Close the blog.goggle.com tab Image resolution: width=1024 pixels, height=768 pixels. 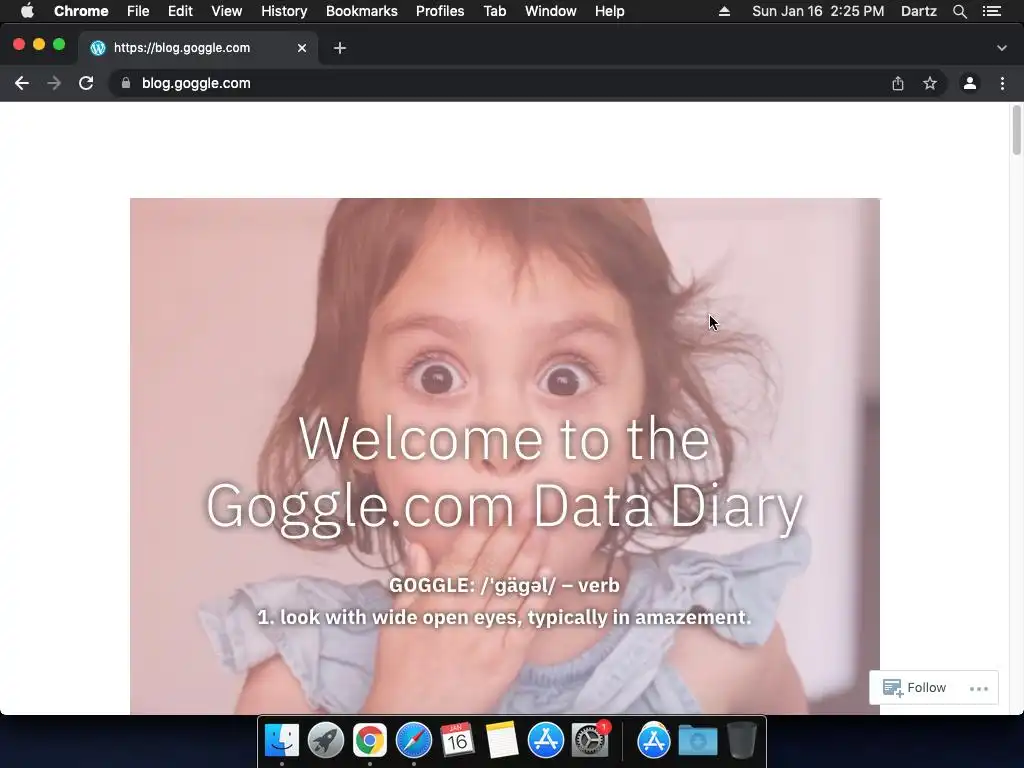(302, 48)
